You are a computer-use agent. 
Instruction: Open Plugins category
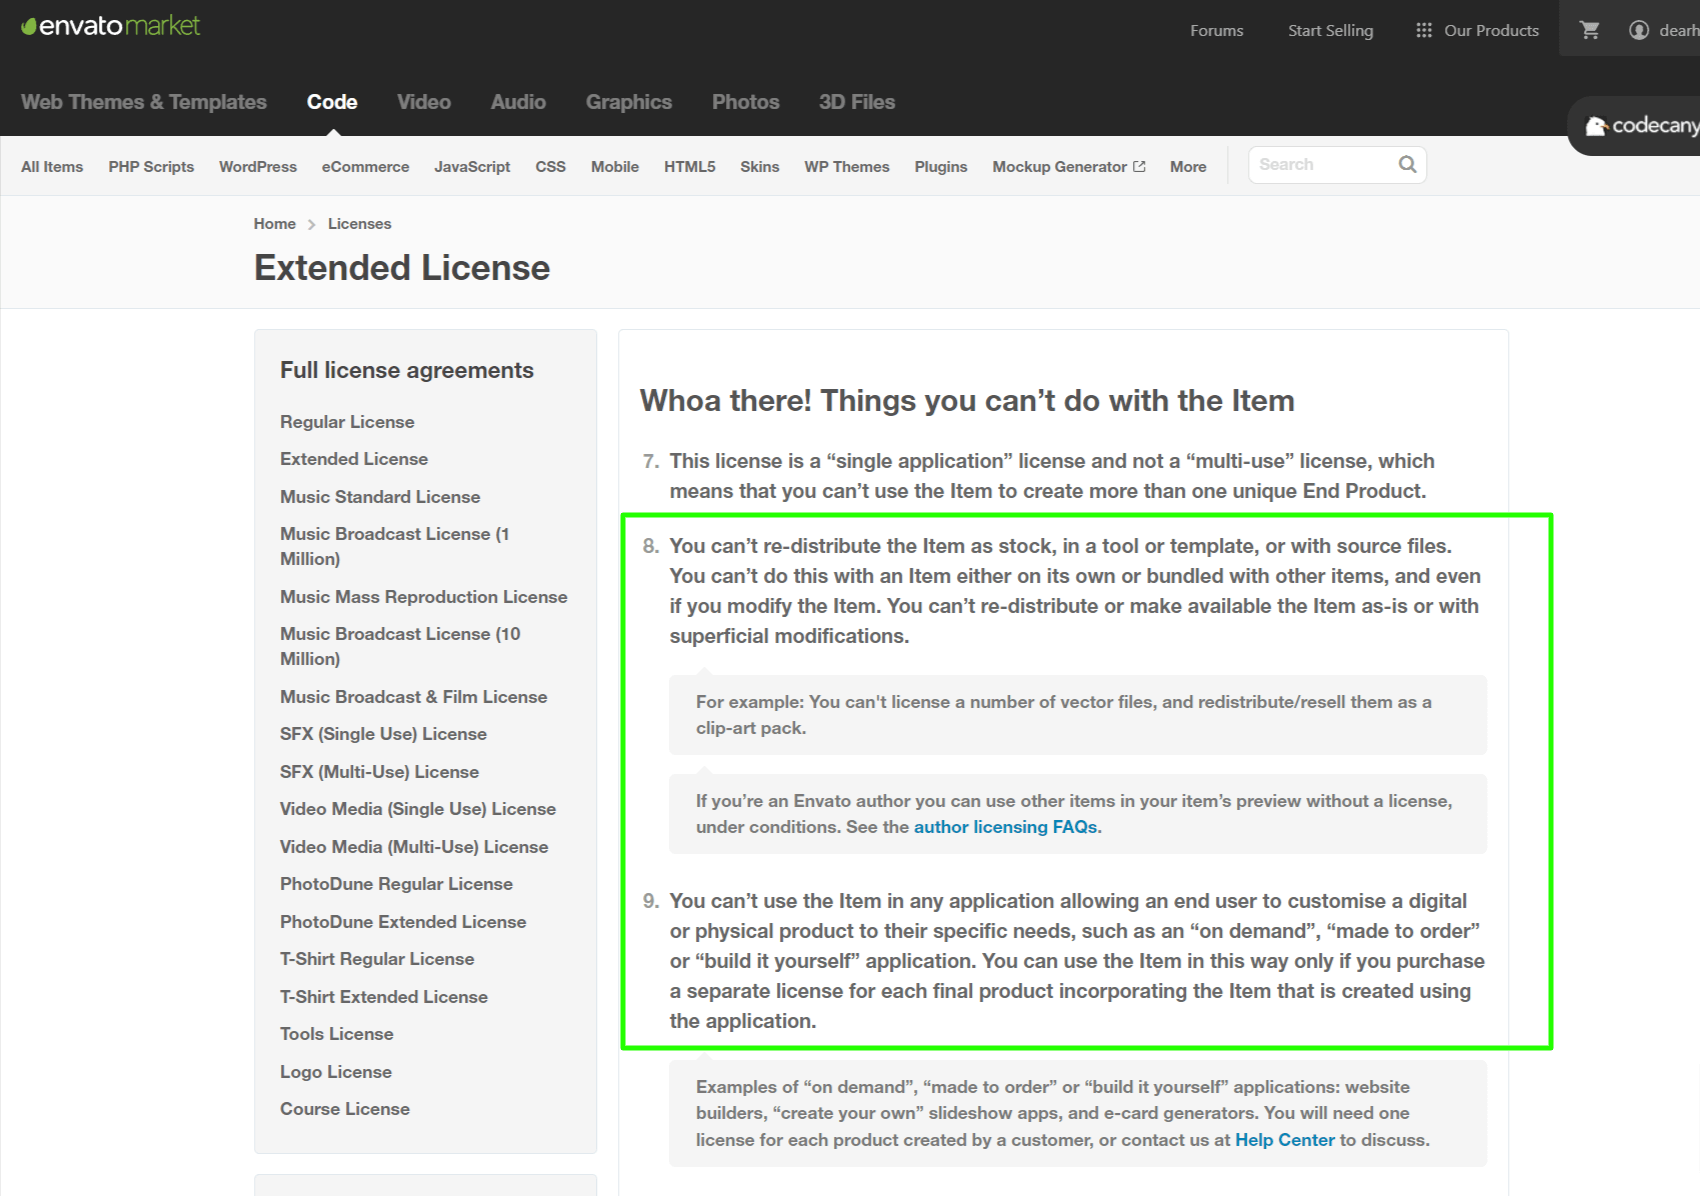pos(941,167)
